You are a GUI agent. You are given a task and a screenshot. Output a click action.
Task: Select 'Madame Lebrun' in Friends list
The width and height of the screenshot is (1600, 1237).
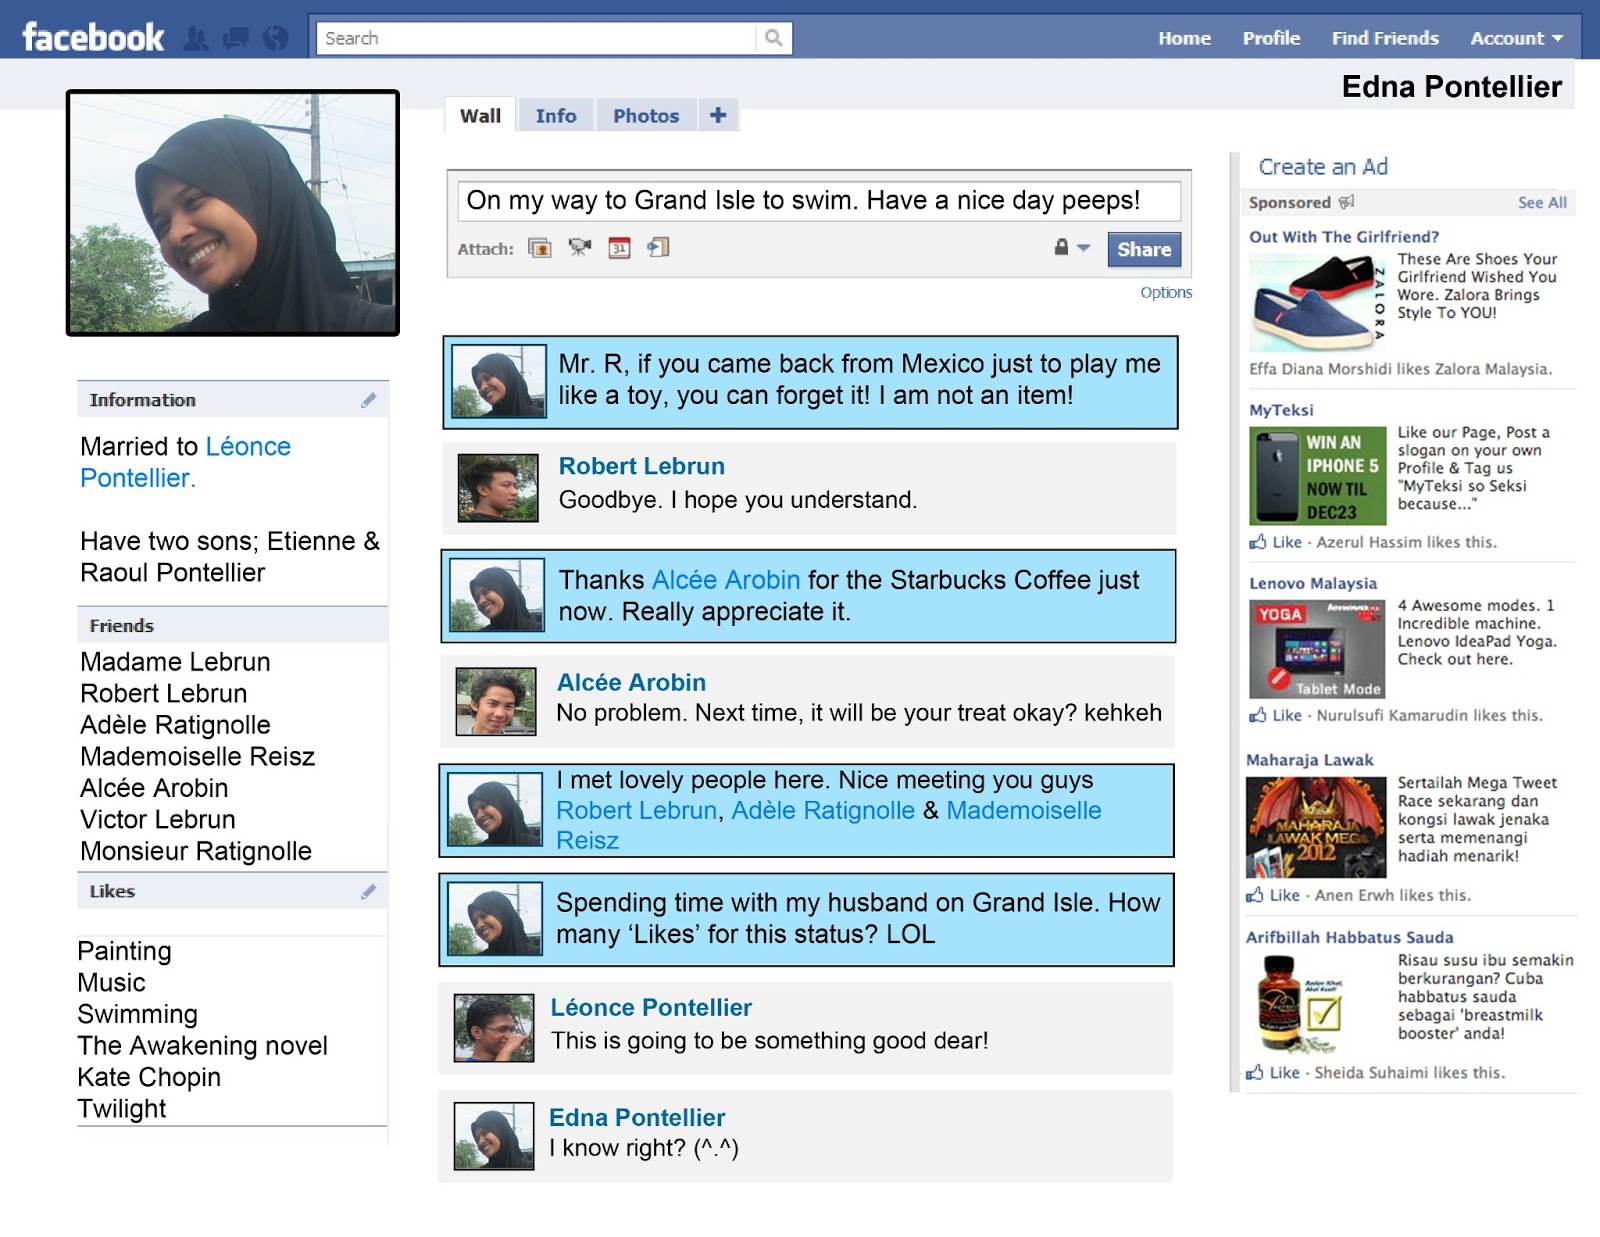click(175, 662)
